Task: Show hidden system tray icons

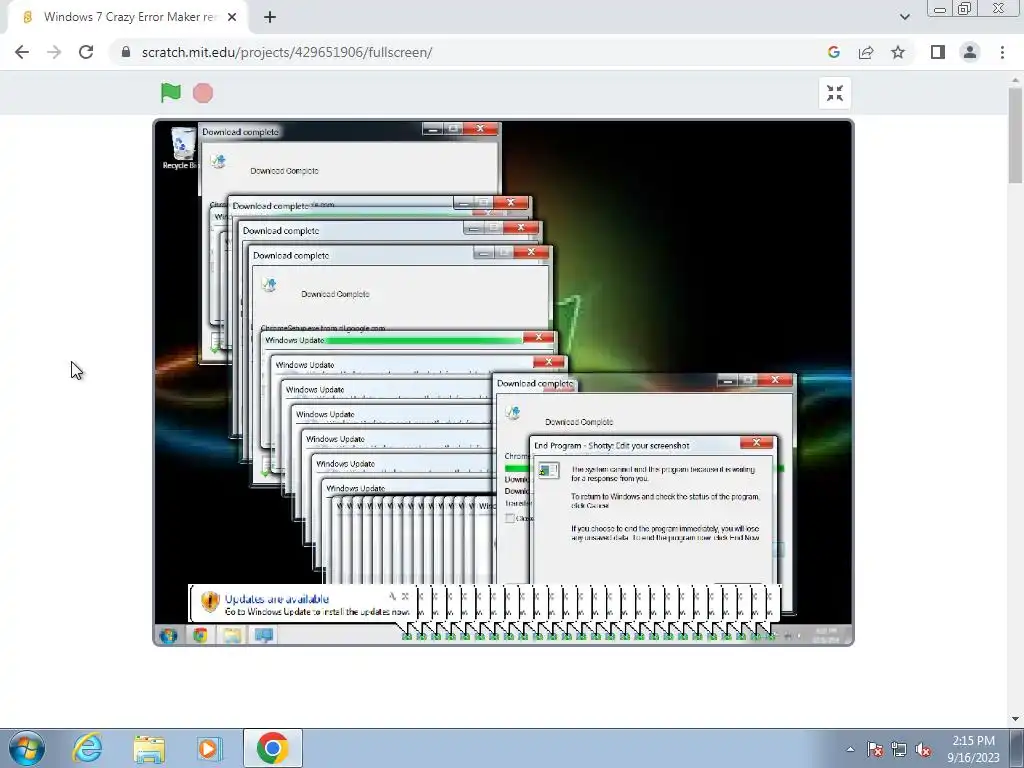Action: point(850,749)
